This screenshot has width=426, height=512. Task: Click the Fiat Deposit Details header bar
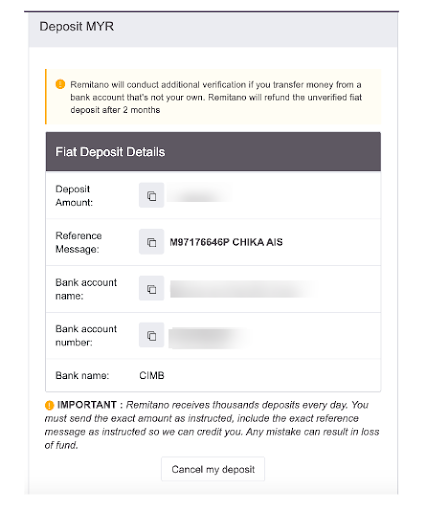pos(213,152)
